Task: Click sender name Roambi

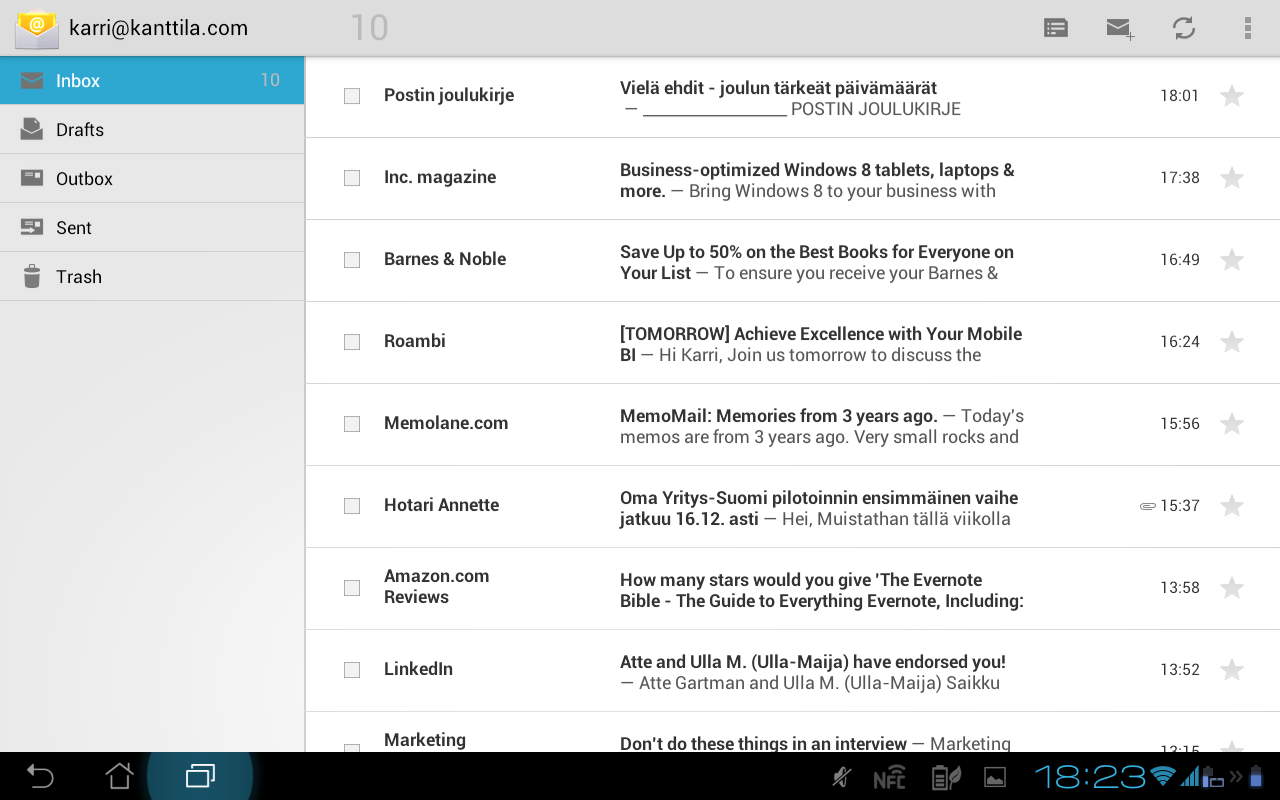Action: (415, 341)
